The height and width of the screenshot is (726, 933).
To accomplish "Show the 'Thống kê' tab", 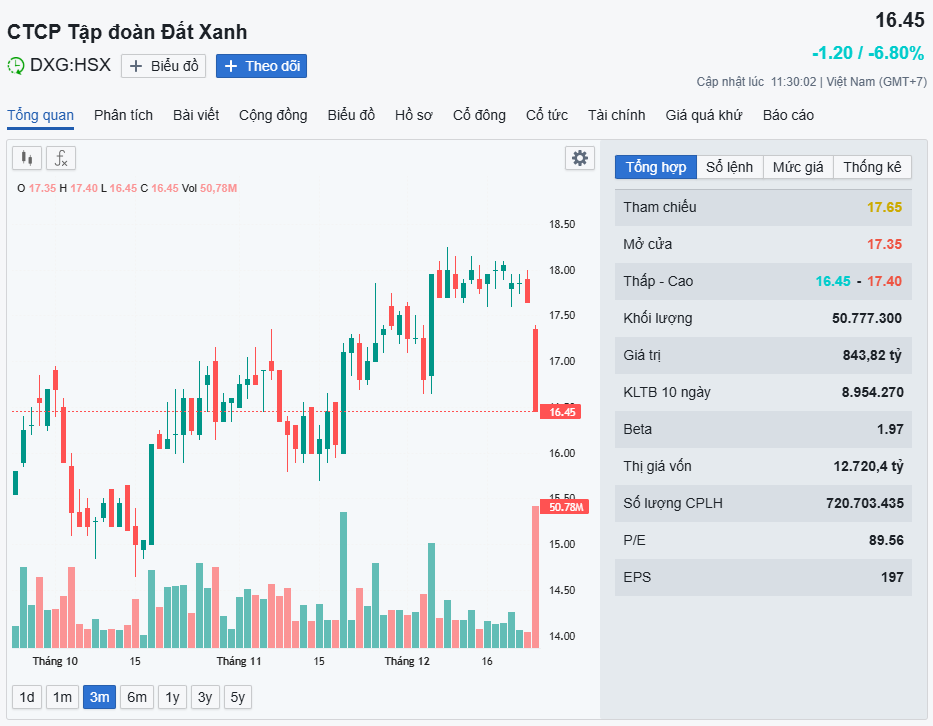I will 872,167.
